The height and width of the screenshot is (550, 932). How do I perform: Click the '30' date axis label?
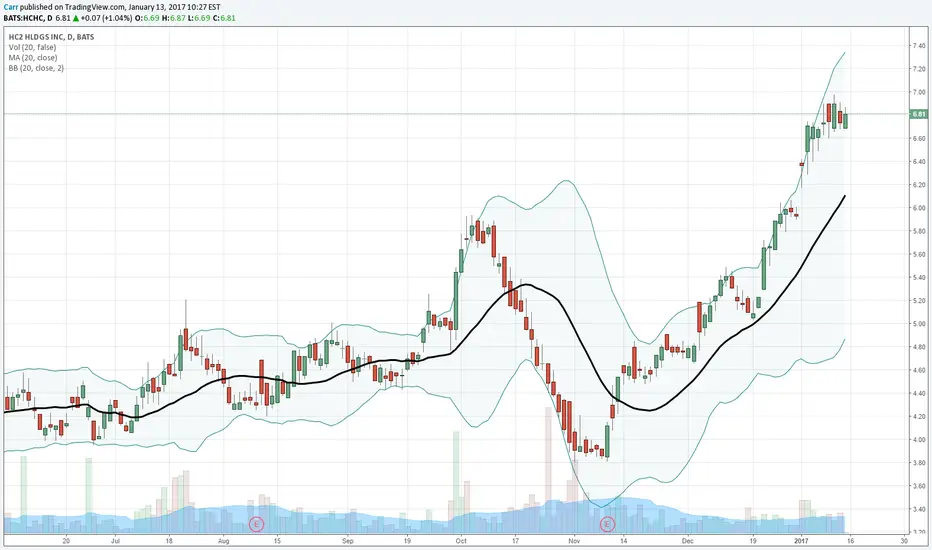[x=904, y=541]
